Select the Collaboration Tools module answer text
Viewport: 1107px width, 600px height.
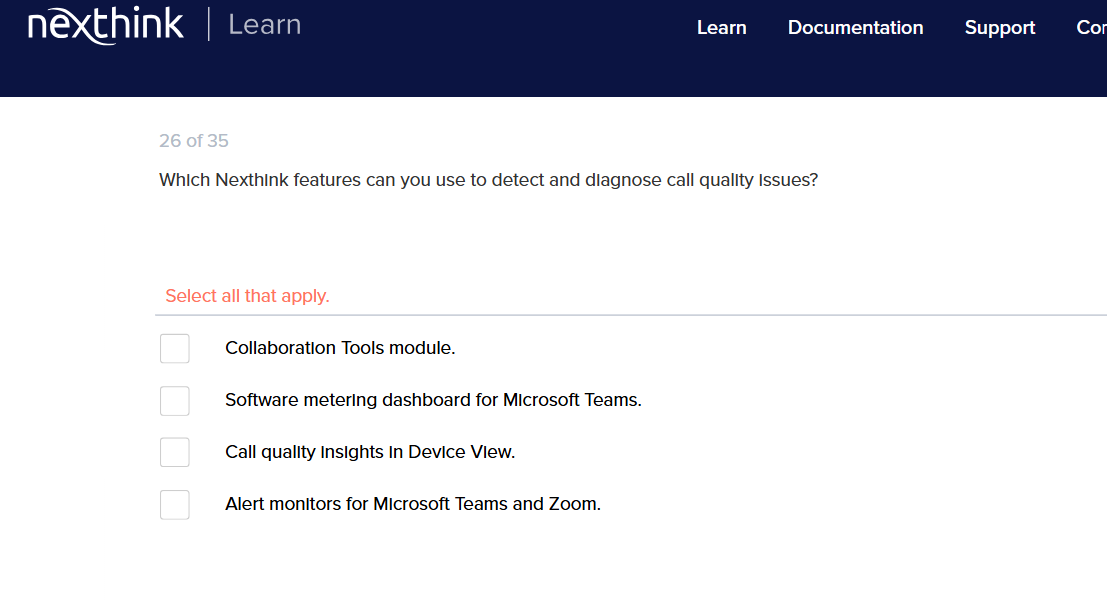[339, 348]
